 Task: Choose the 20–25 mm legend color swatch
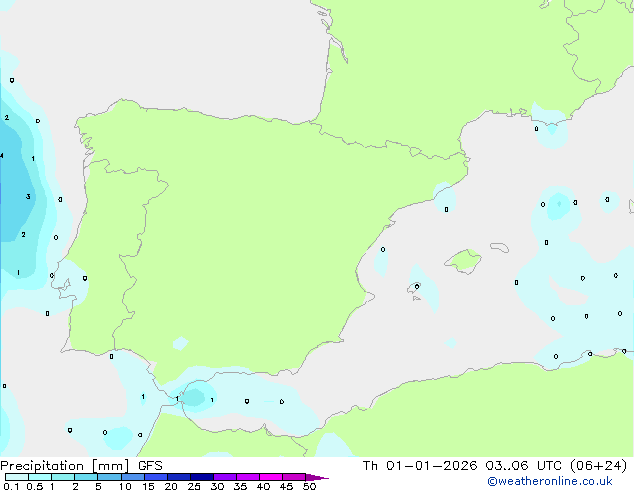179,477
